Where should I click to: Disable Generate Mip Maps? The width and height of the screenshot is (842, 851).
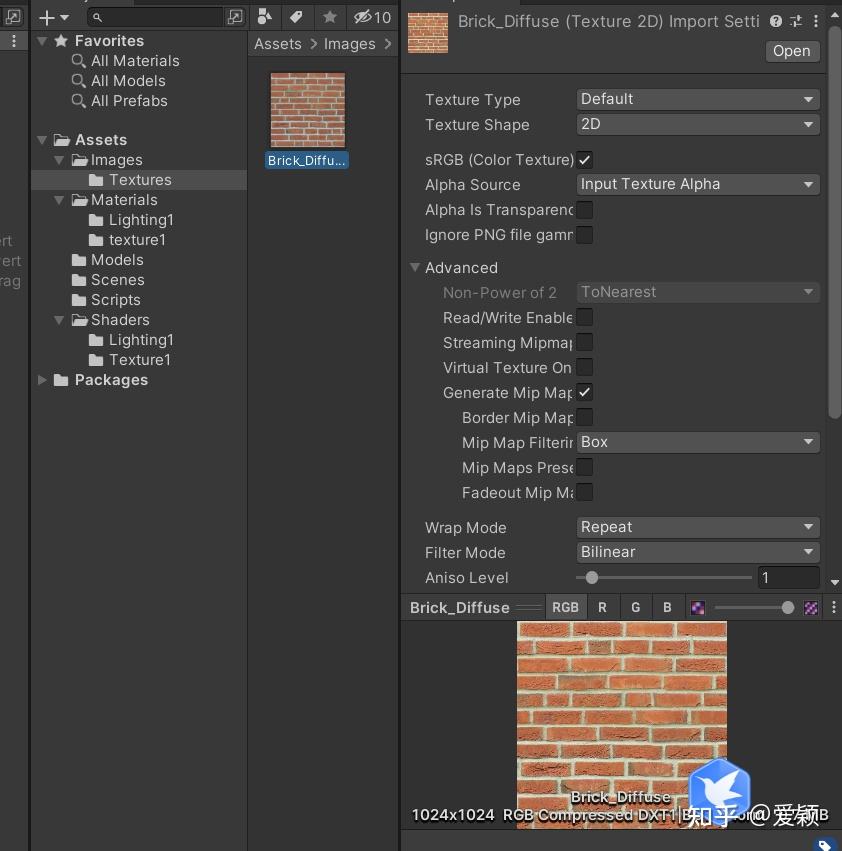[585, 392]
